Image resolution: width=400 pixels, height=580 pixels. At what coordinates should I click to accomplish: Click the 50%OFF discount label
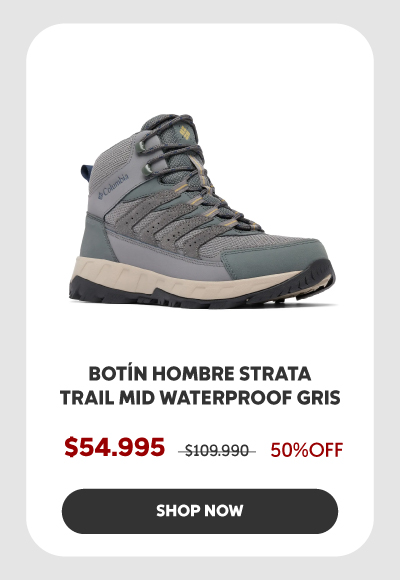tap(307, 450)
